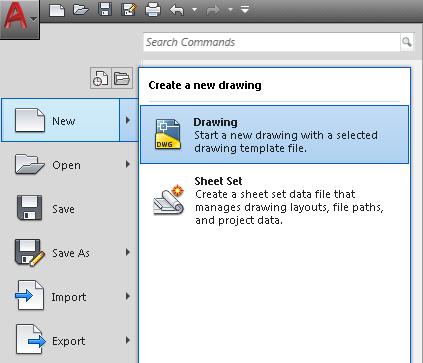Expand the New submenu arrow

click(x=129, y=120)
